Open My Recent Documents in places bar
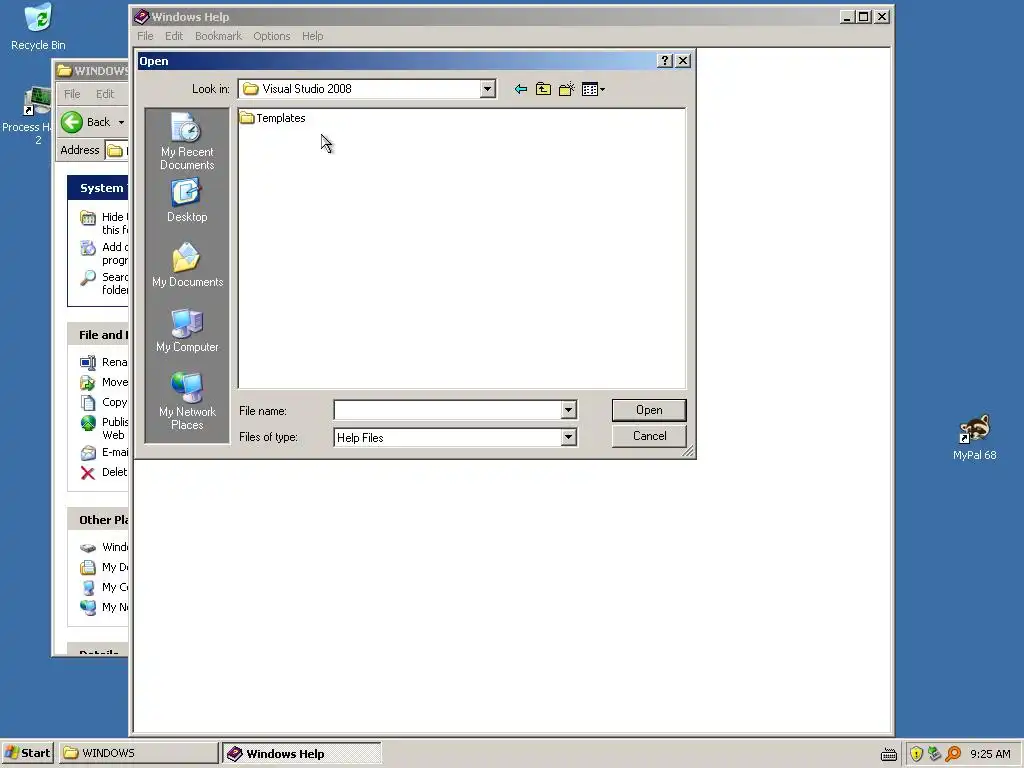The height and width of the screenshot is (768, 1024). [187, 141]
